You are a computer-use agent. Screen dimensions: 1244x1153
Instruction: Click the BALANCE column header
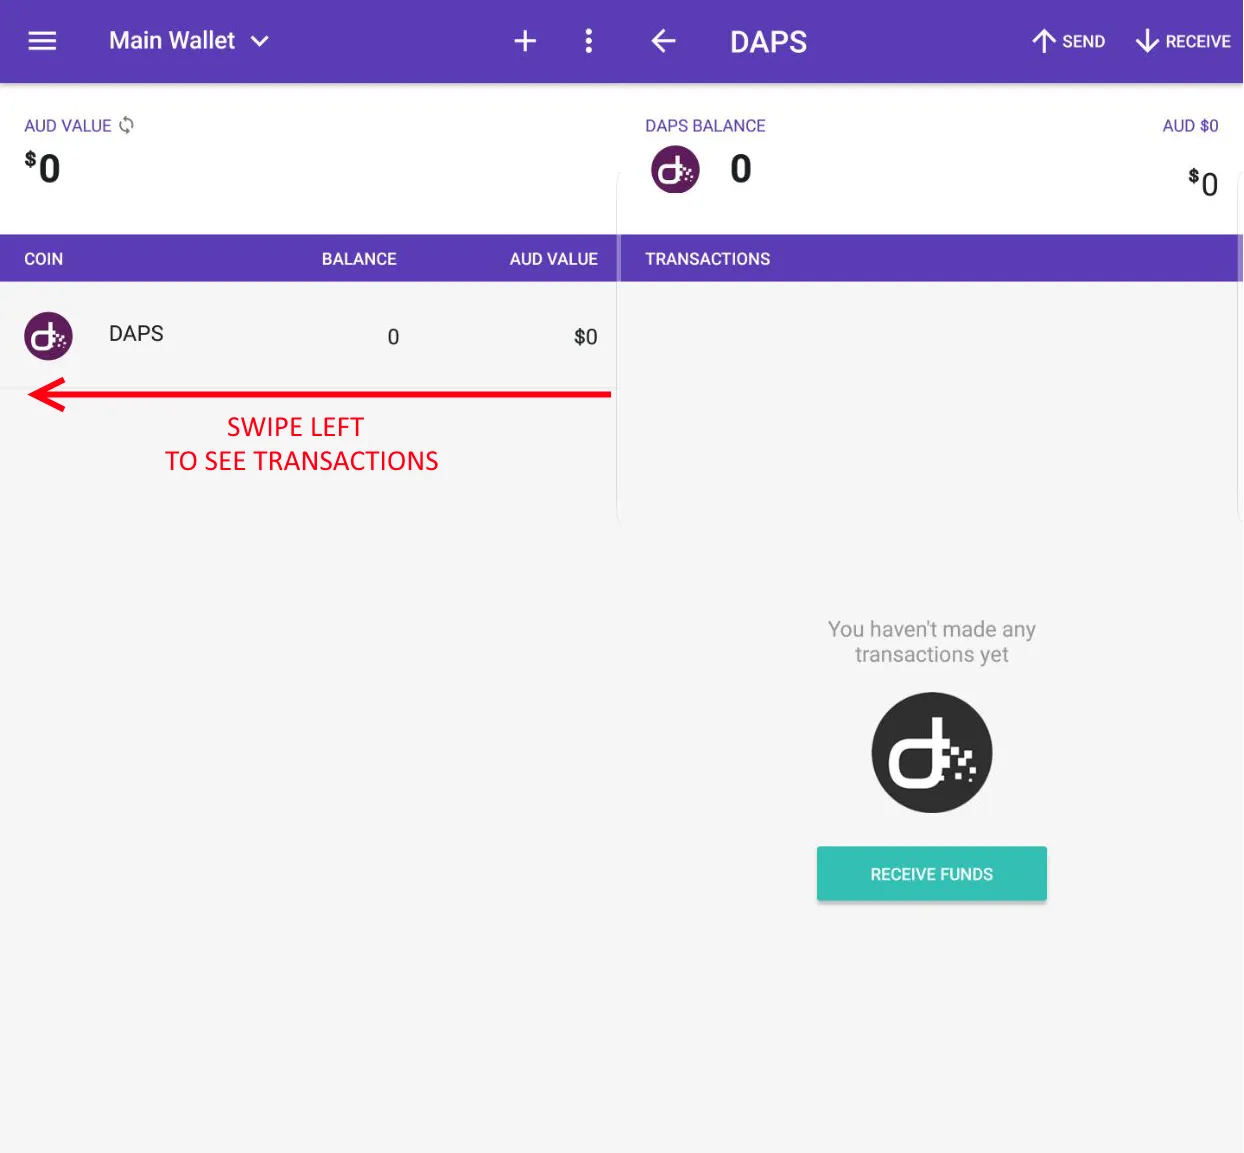(x=359, y=259)
